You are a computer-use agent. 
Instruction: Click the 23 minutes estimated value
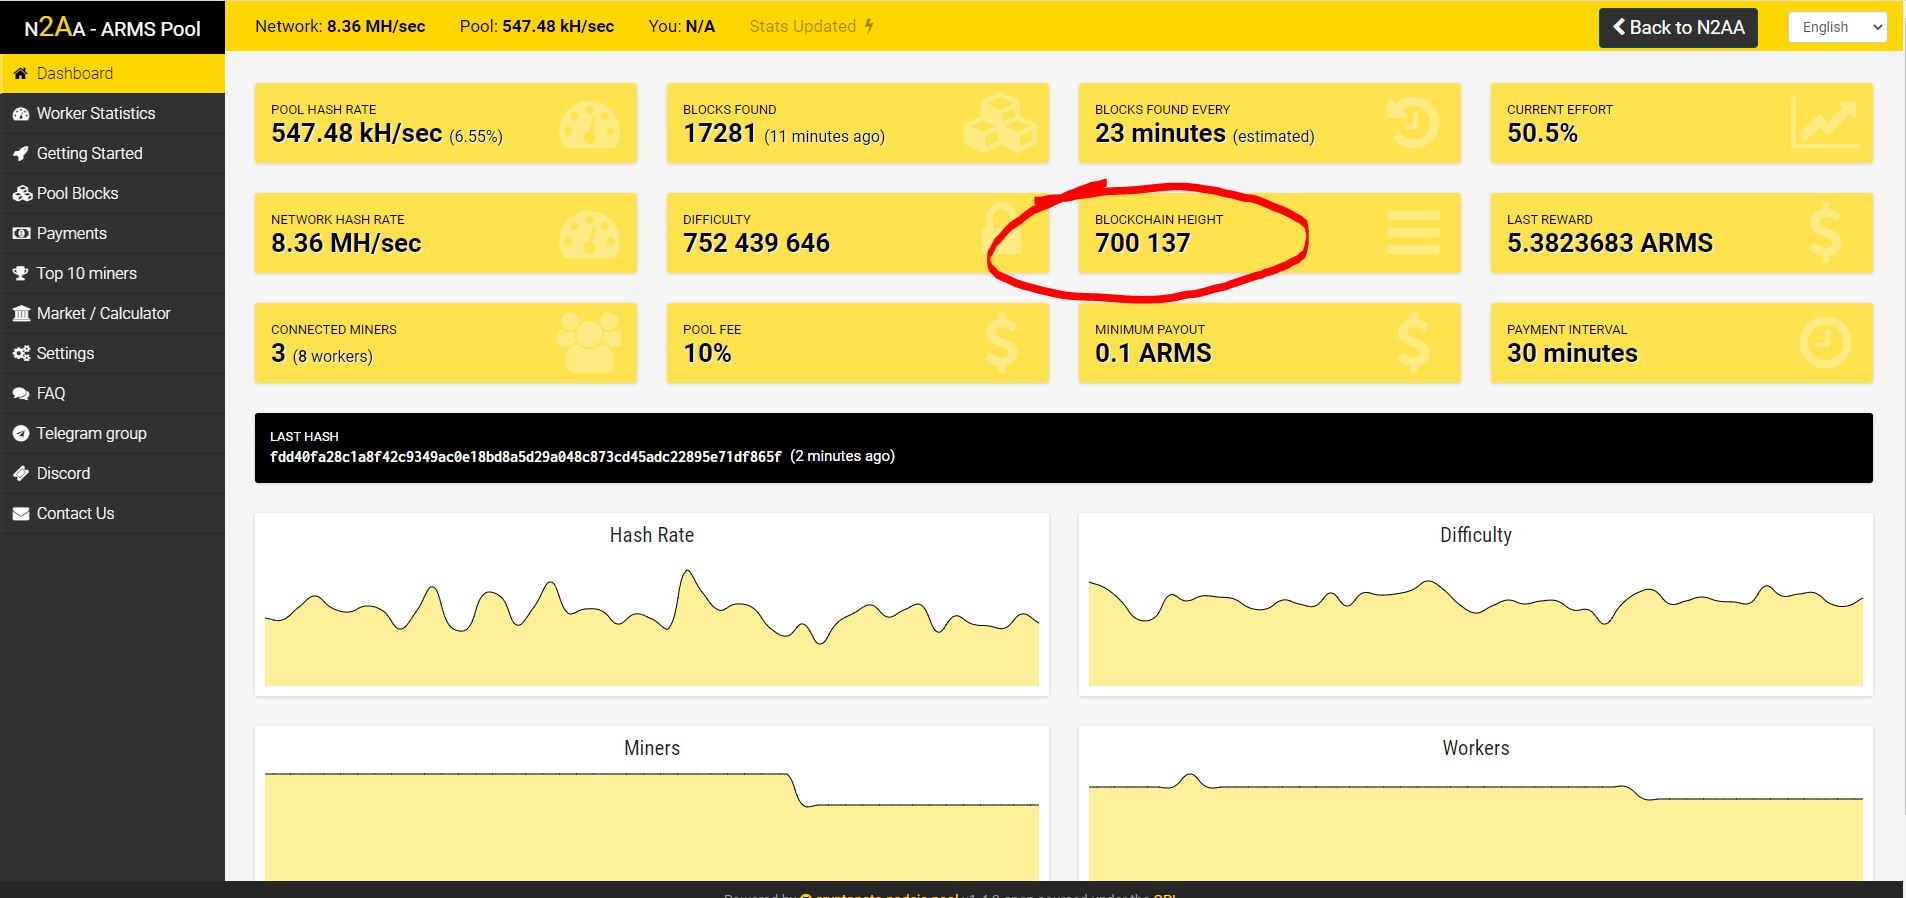point(1160,134)
